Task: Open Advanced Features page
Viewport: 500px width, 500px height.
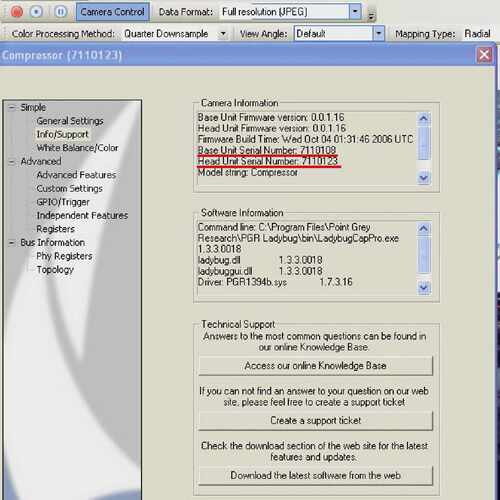Action: tap(76, 175)
